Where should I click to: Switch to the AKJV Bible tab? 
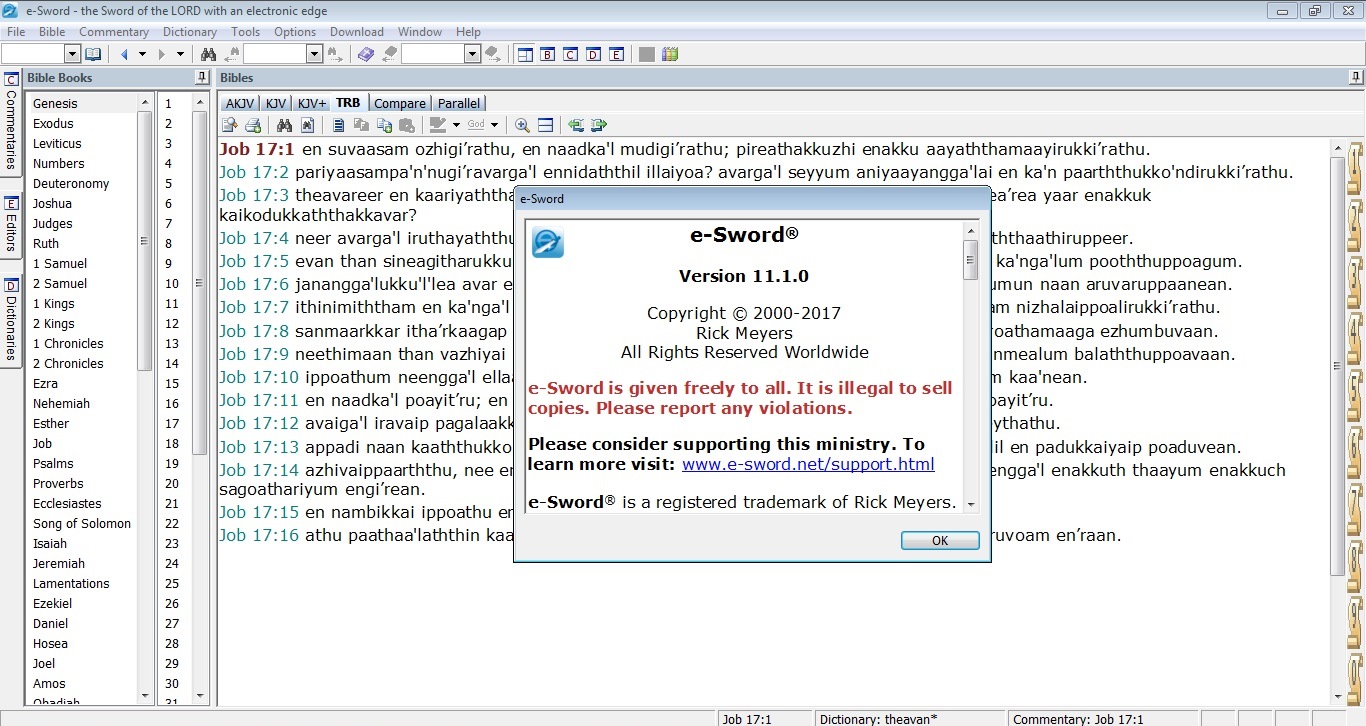click(239, 103)
